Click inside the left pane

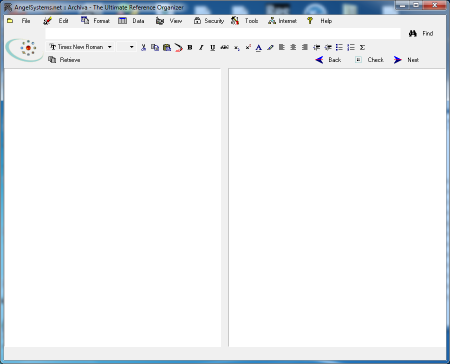click(113, 208)
